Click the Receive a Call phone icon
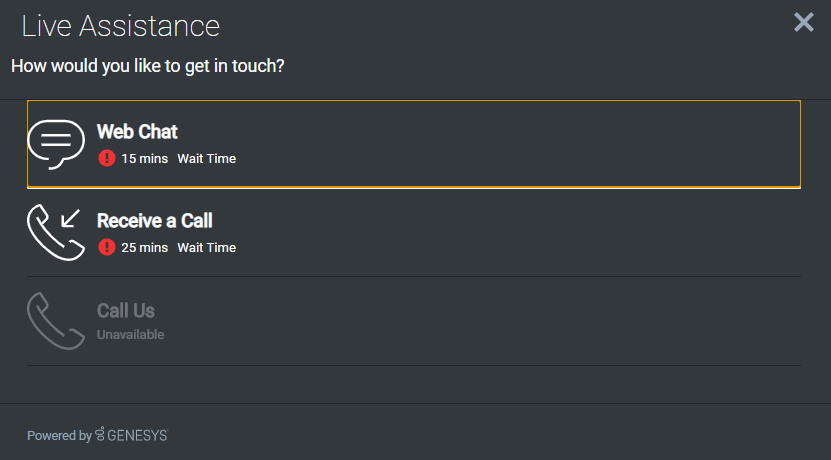Screen dimensions: 831x460 point(56,233)
